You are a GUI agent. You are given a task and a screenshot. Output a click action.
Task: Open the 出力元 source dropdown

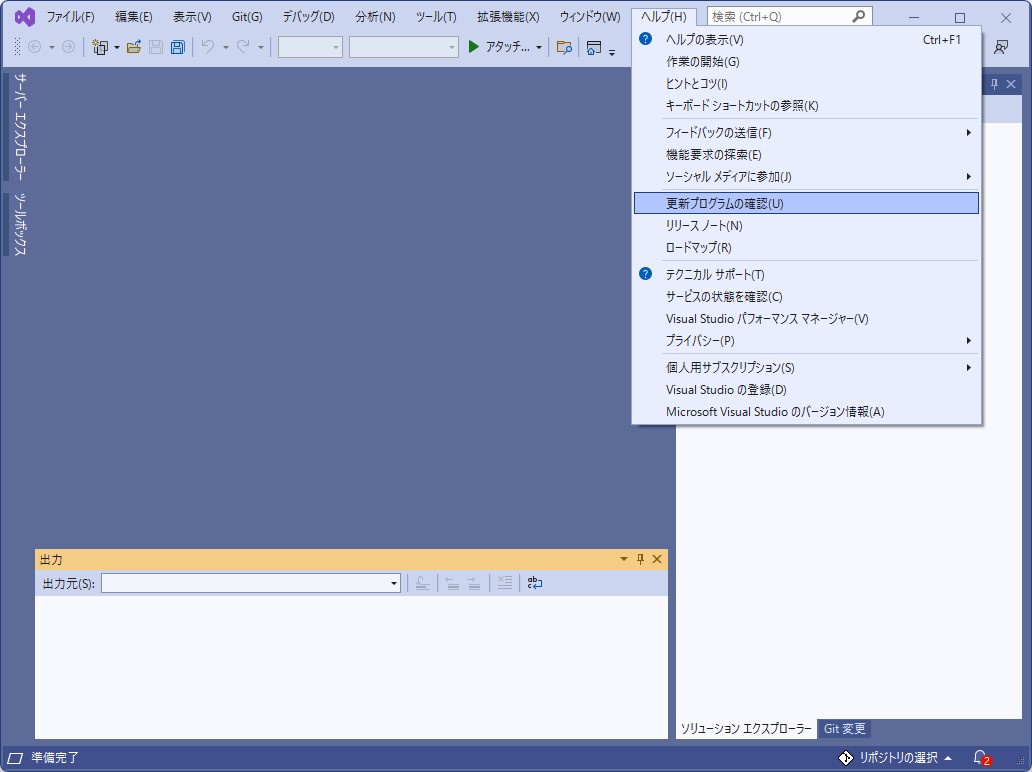point(394,583)
